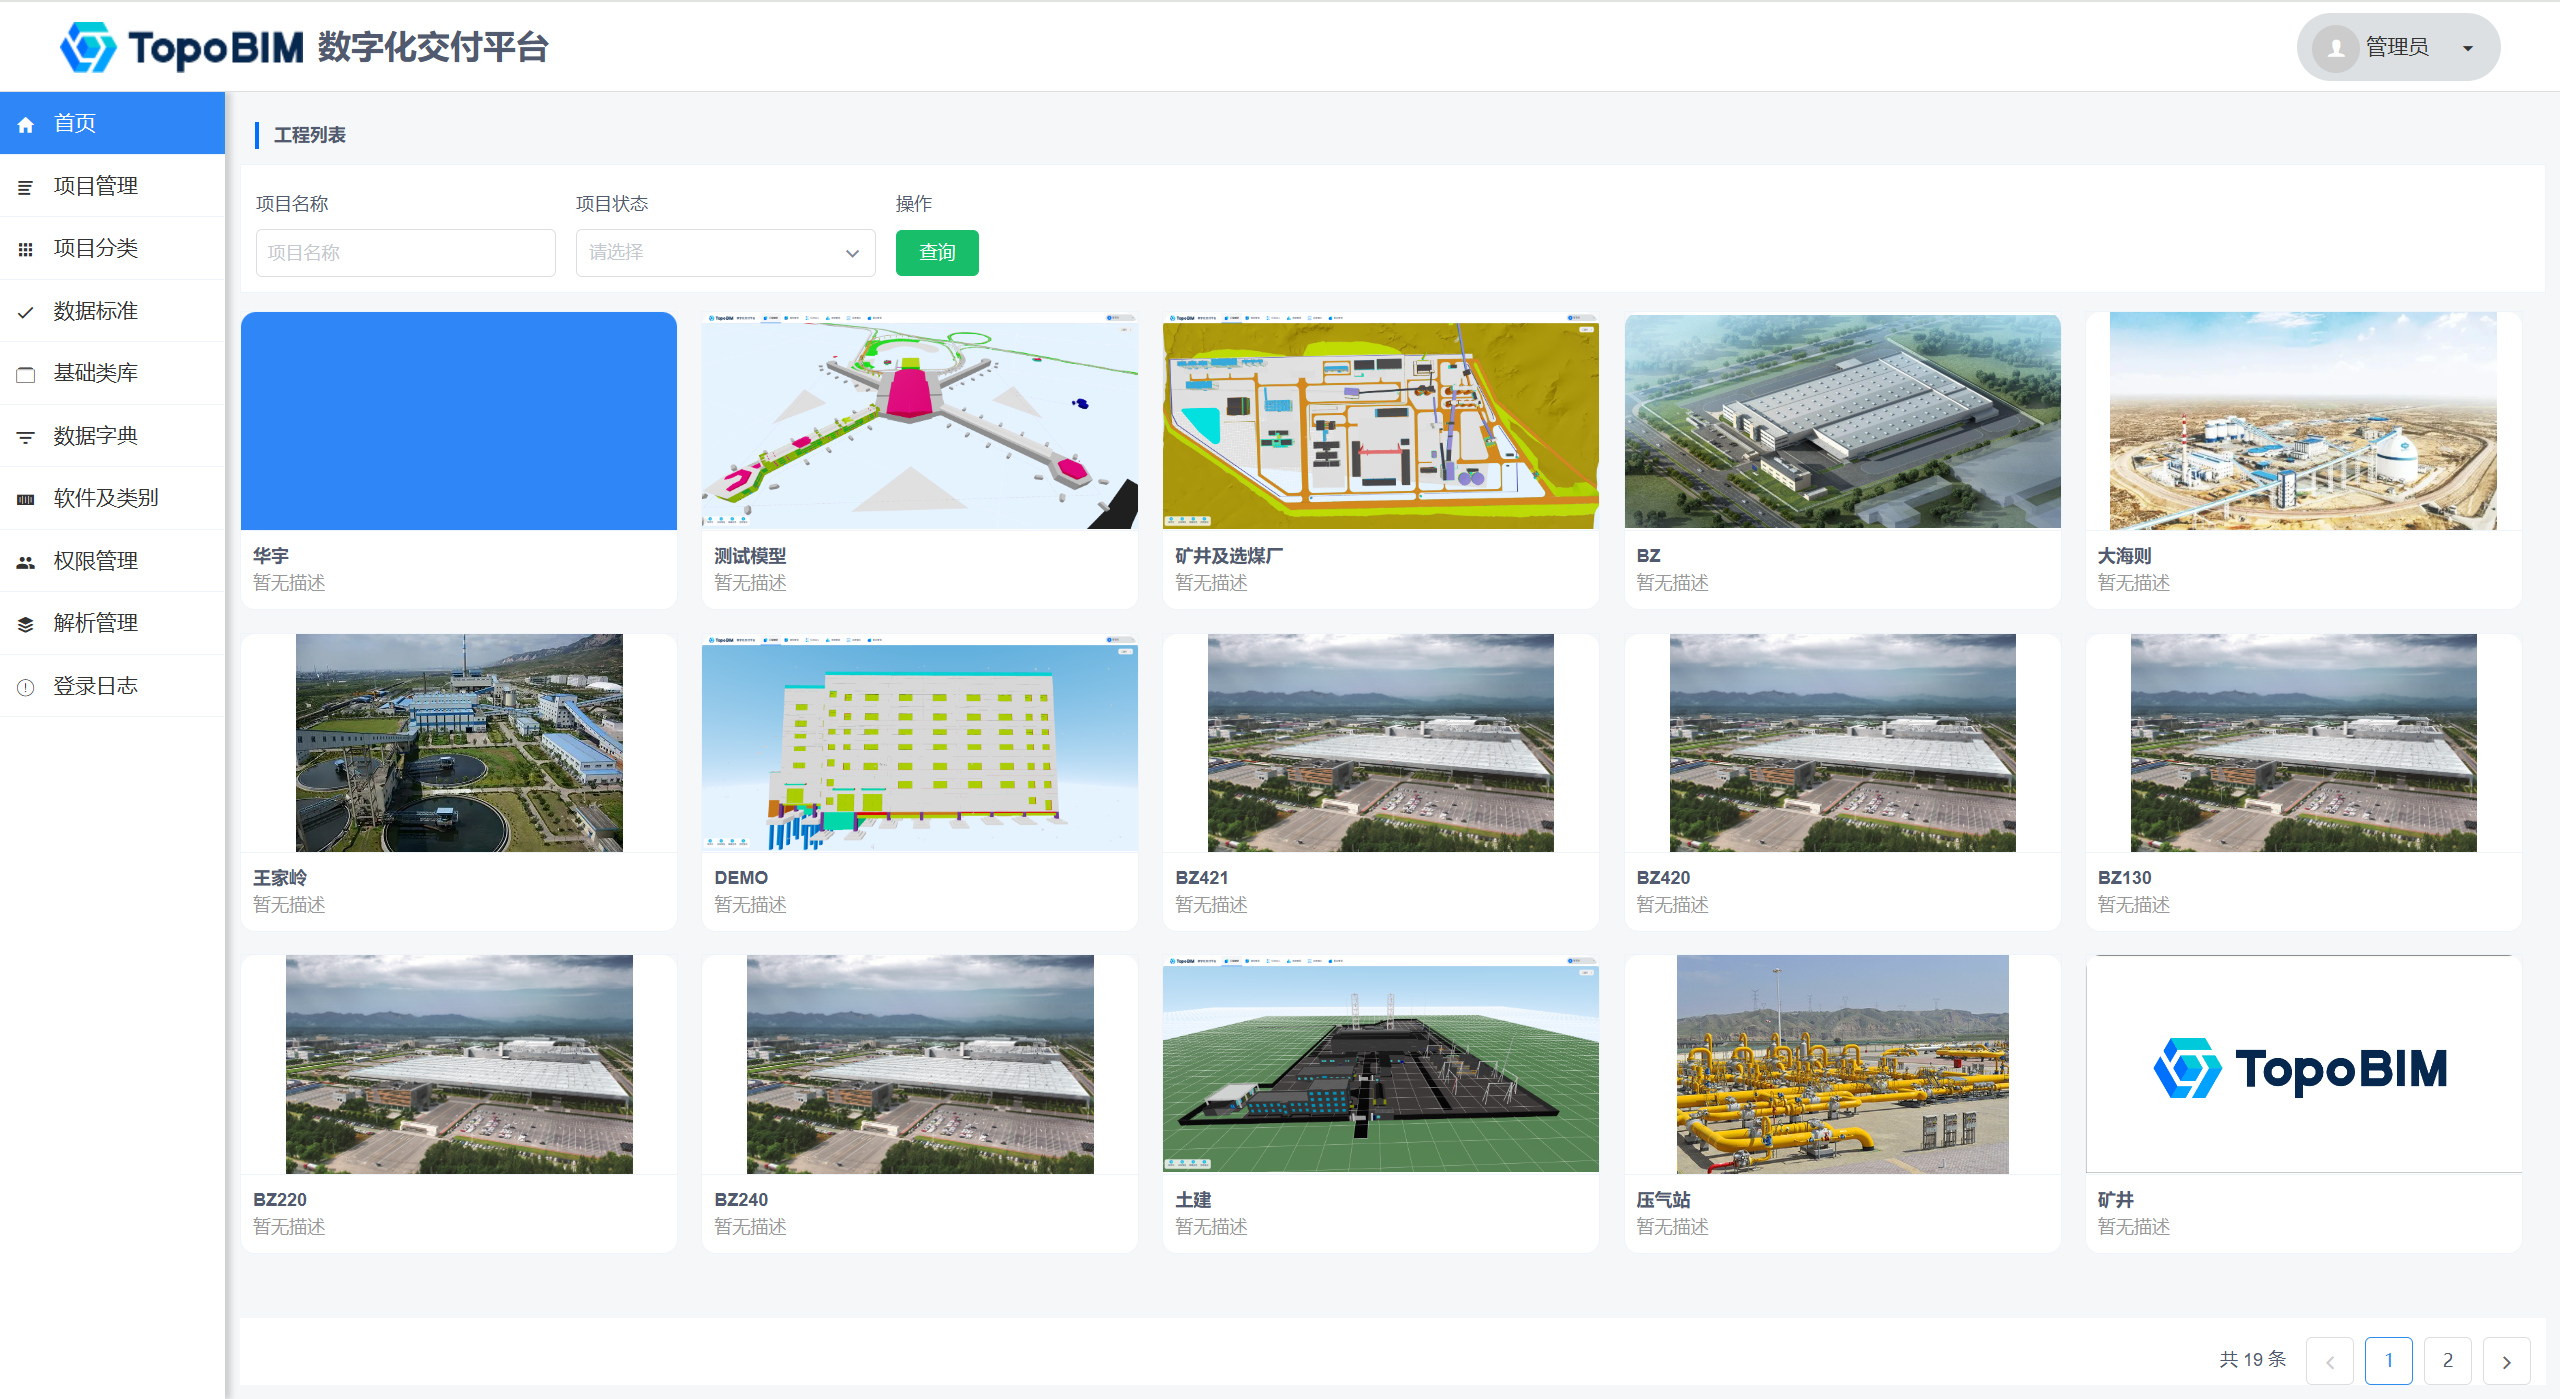This screenshot has width=2560, height=1399.
Task: Click the 数据字典 filter icon
Action: [x=26, y=437]
